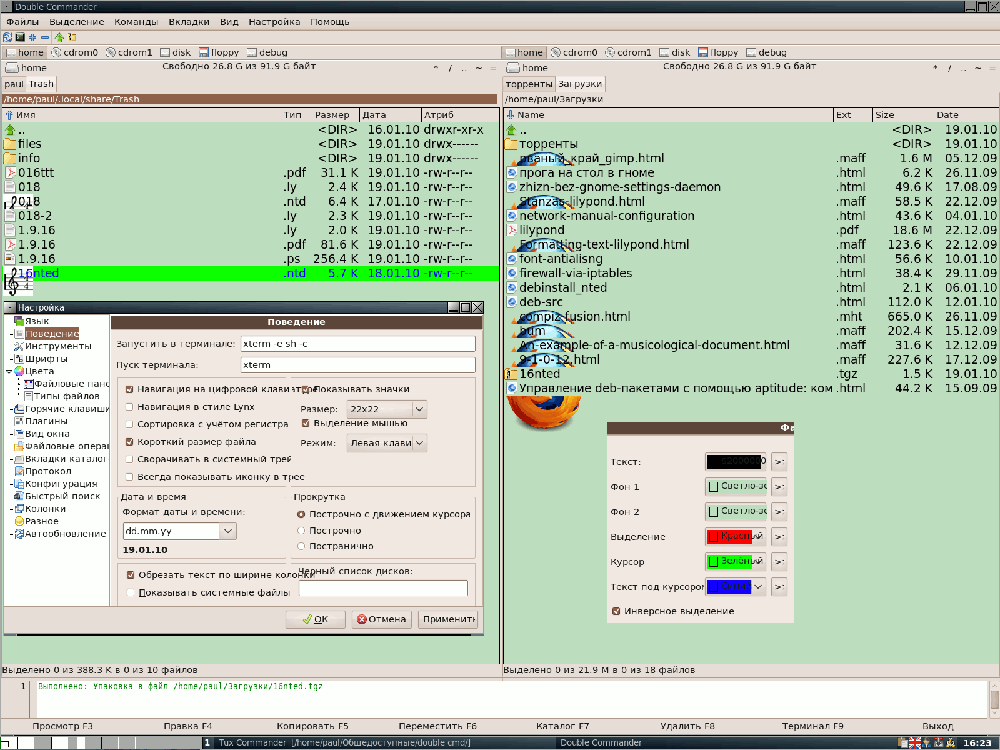
Task: Click the refresh icon in the main toolbar
Action: pyautogui.click(x=7, y=37)
